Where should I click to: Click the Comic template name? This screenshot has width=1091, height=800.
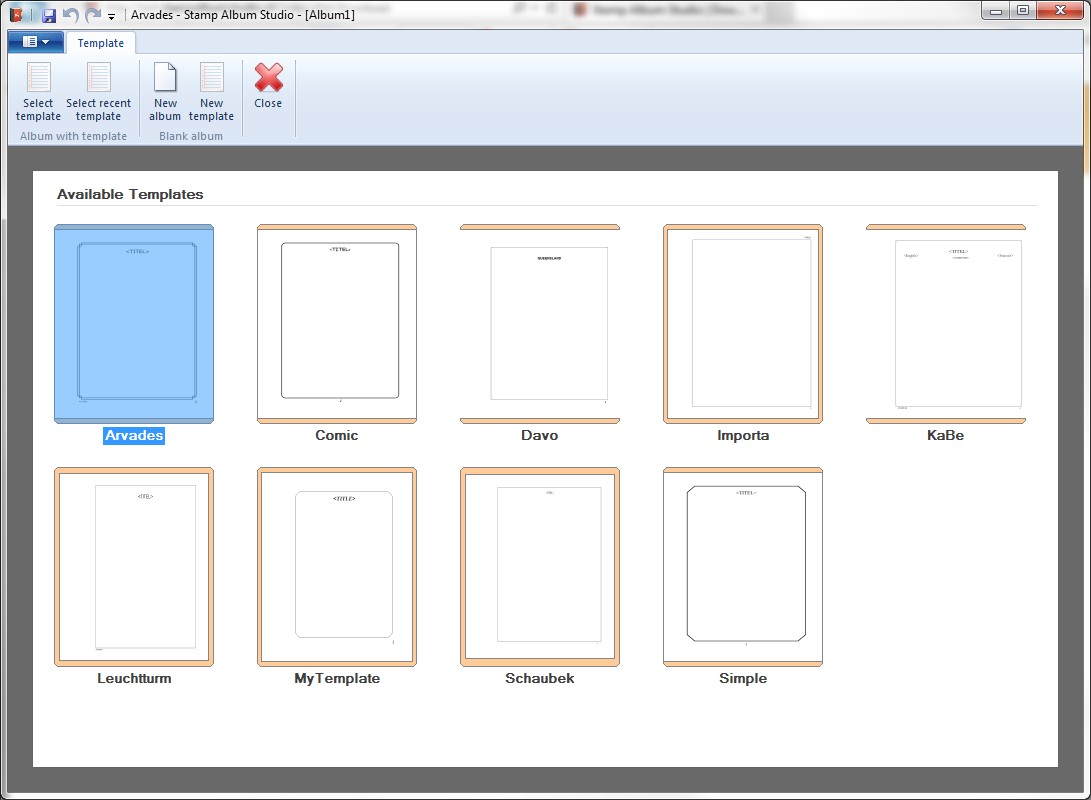(x=337, y=435)
